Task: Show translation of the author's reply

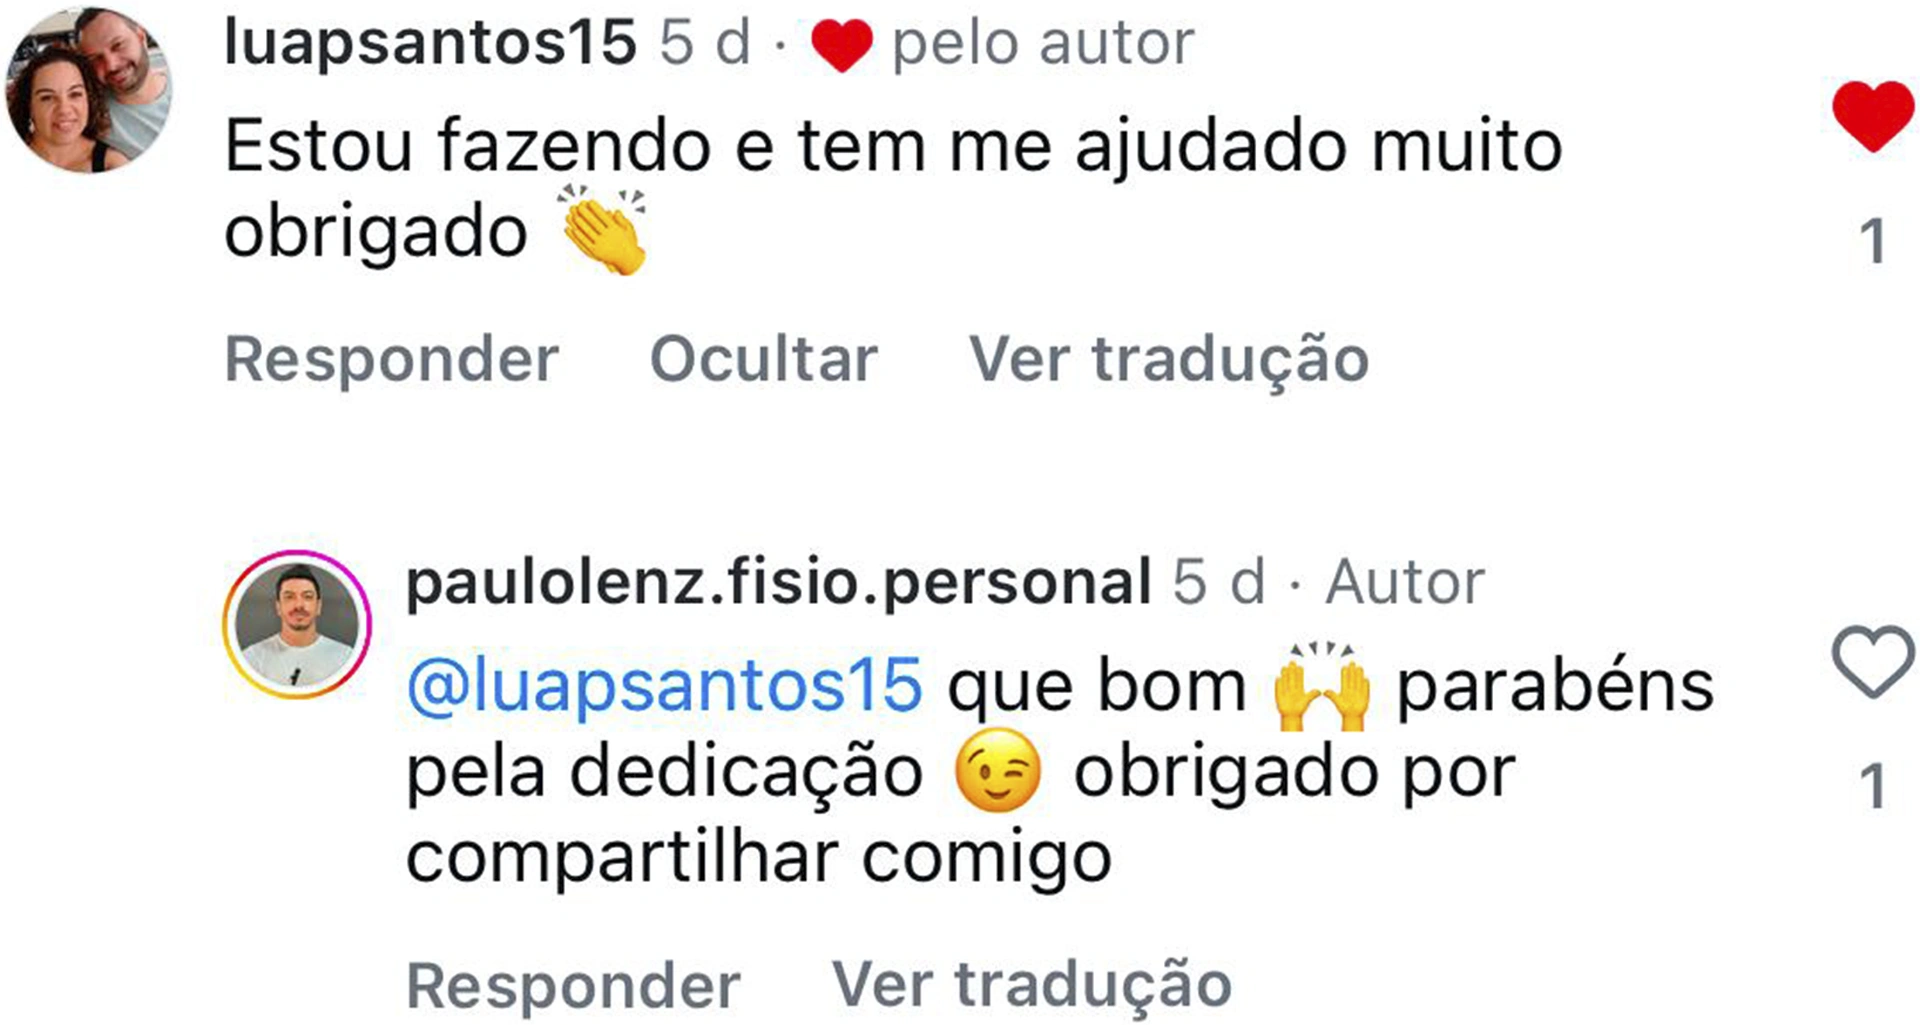Action: [x=1032, y=985]
